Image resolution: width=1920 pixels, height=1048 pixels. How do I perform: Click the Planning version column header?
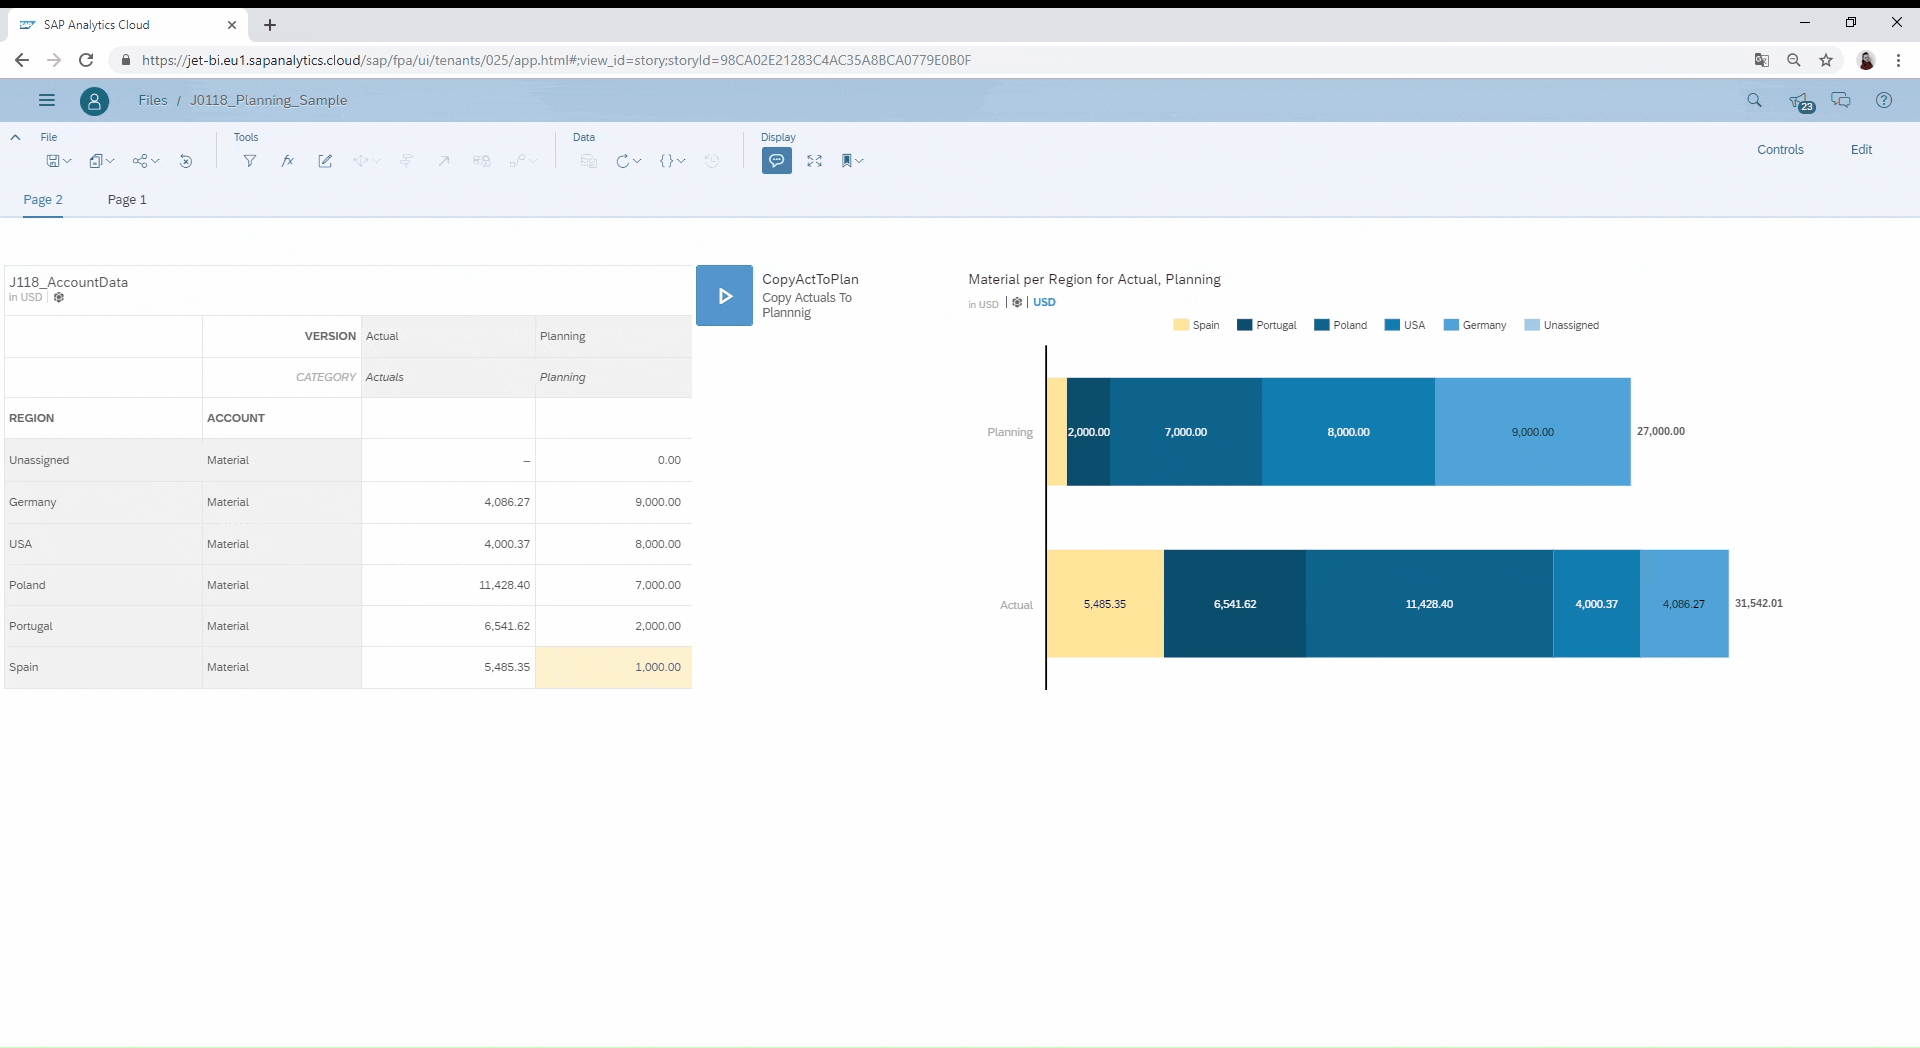pyautogui.click(x=613, y=336)
